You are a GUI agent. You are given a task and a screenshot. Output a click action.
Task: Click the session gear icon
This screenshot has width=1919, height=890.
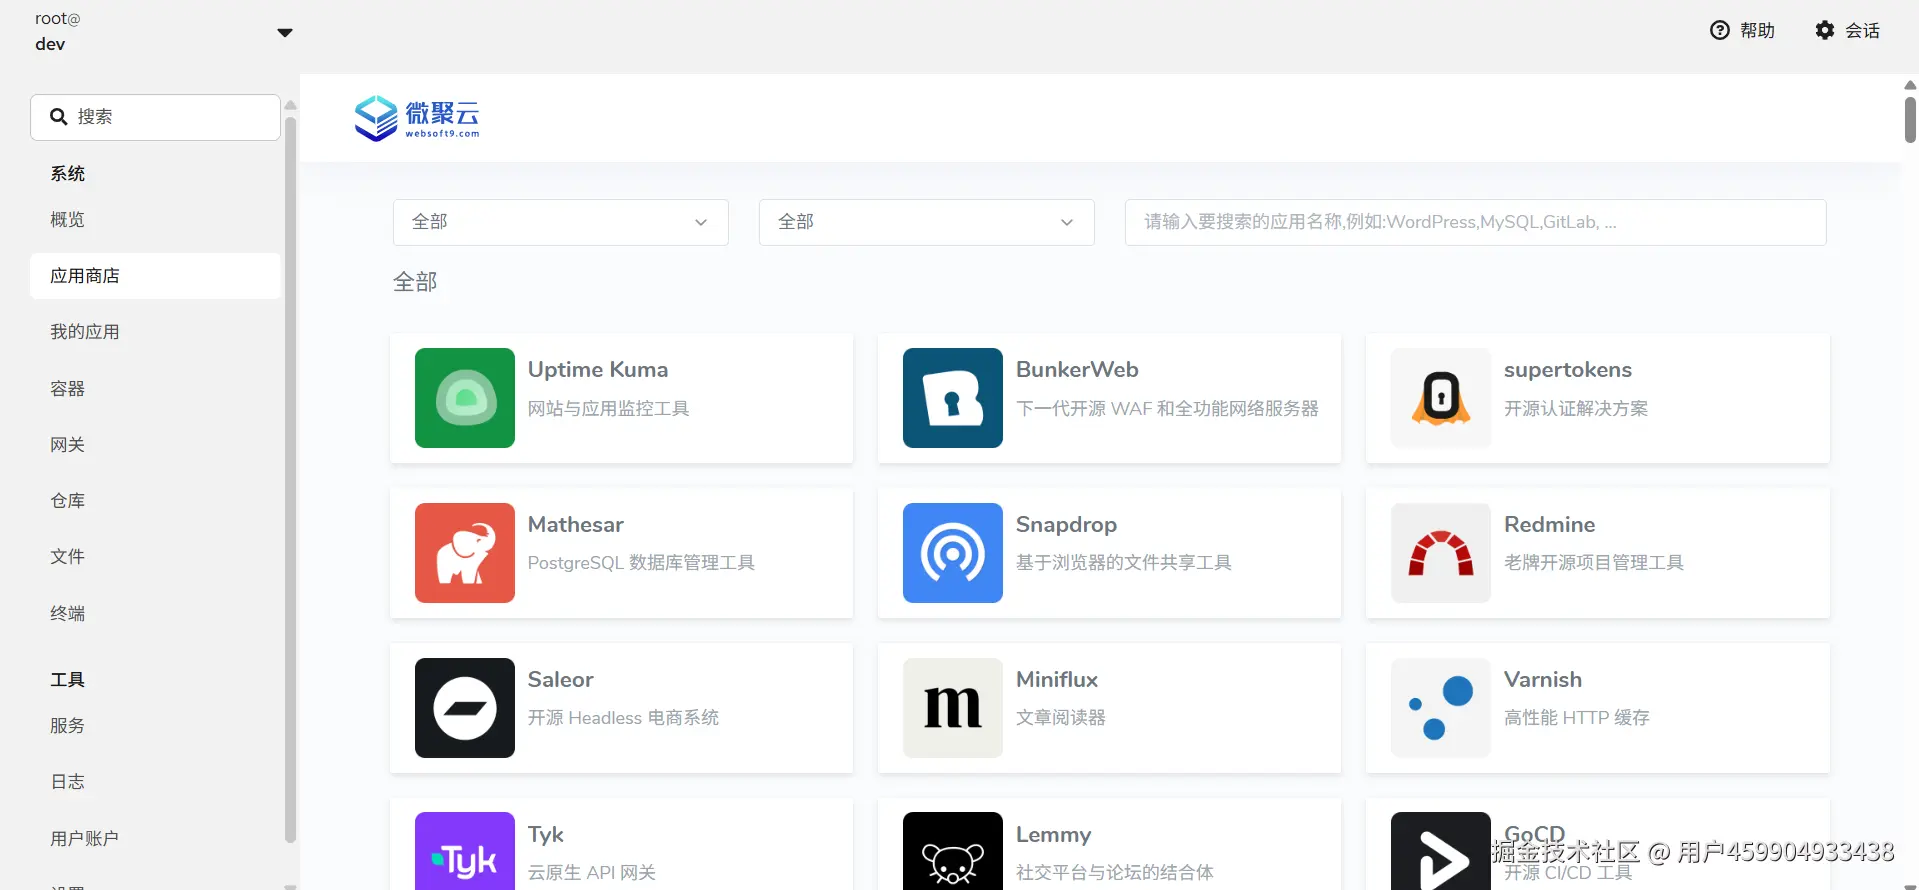(1825, 30)
